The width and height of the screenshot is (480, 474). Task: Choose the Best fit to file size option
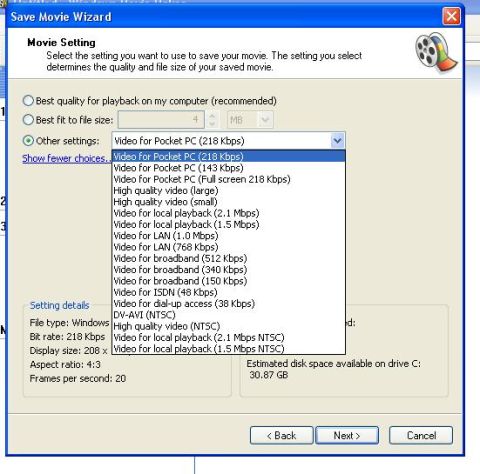click(28, 120)
